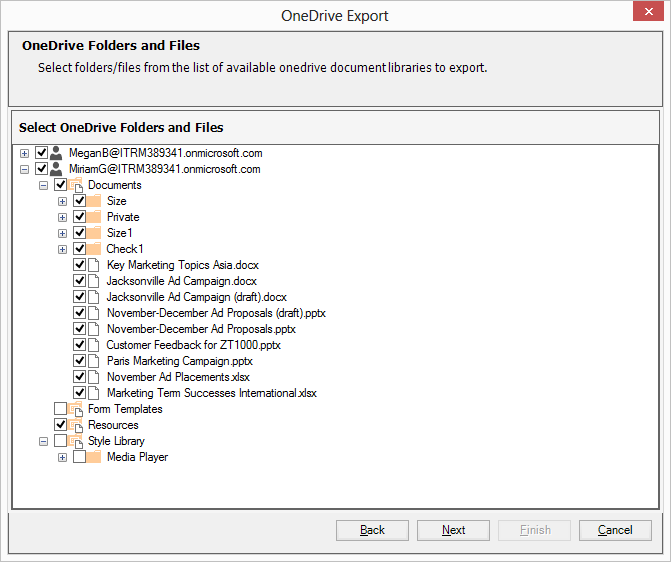Click the Style Library icon
This screenshot has width=671, height=562.
pos(75,441)
